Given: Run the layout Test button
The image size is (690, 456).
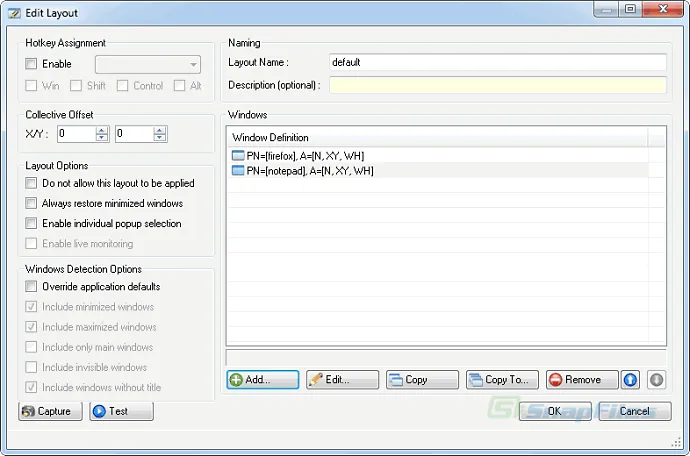Looking at the screenshot, I should (x=121, y=411).
